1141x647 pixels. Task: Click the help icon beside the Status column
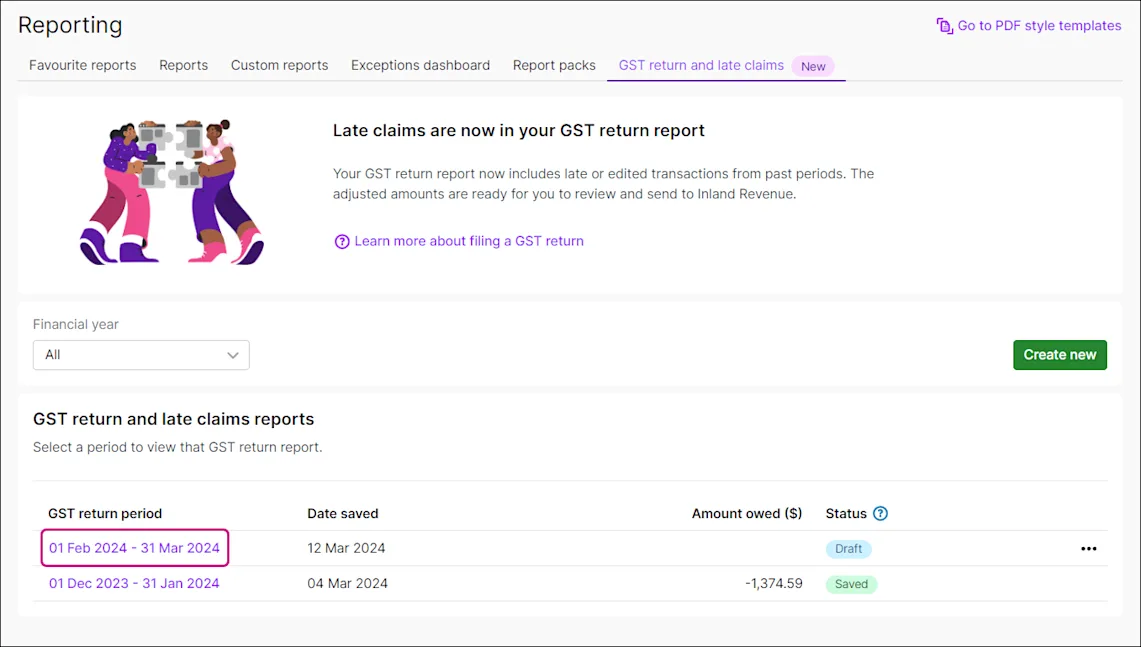tap(881, 513)
